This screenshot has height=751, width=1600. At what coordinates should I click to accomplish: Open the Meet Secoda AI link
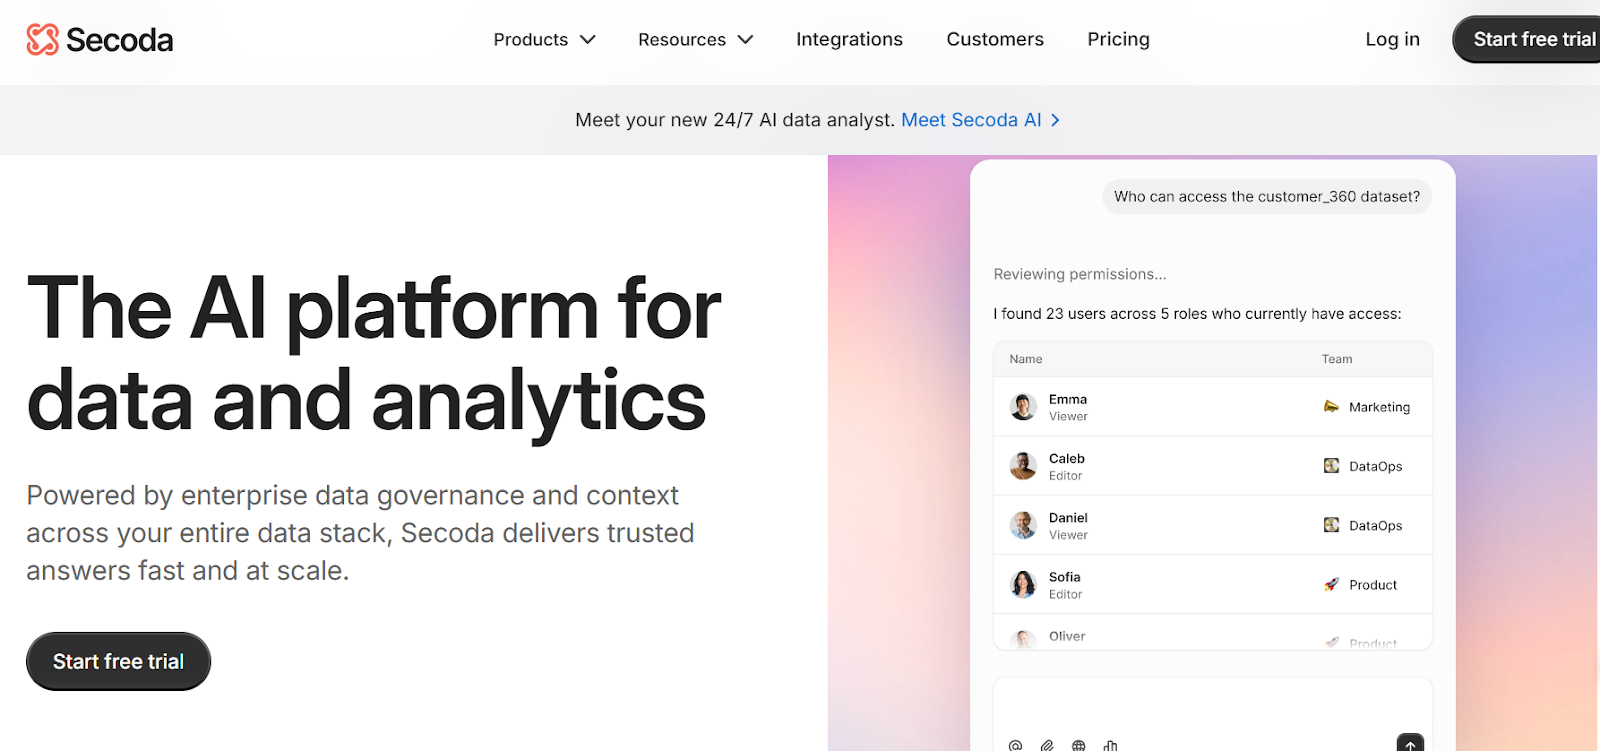tap(970, 120)
